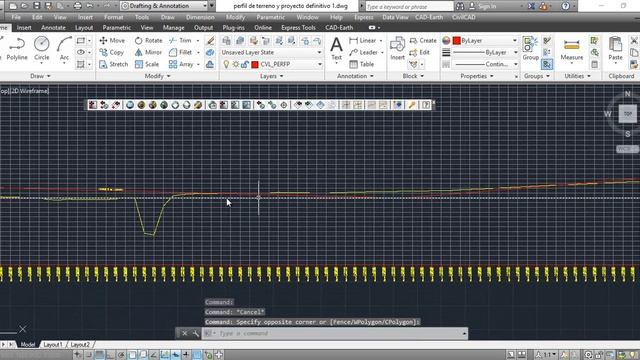The width and height of the screenshot is (640, 360).
Task: Switch to the Layout1 tab
Action: [53, 345]
